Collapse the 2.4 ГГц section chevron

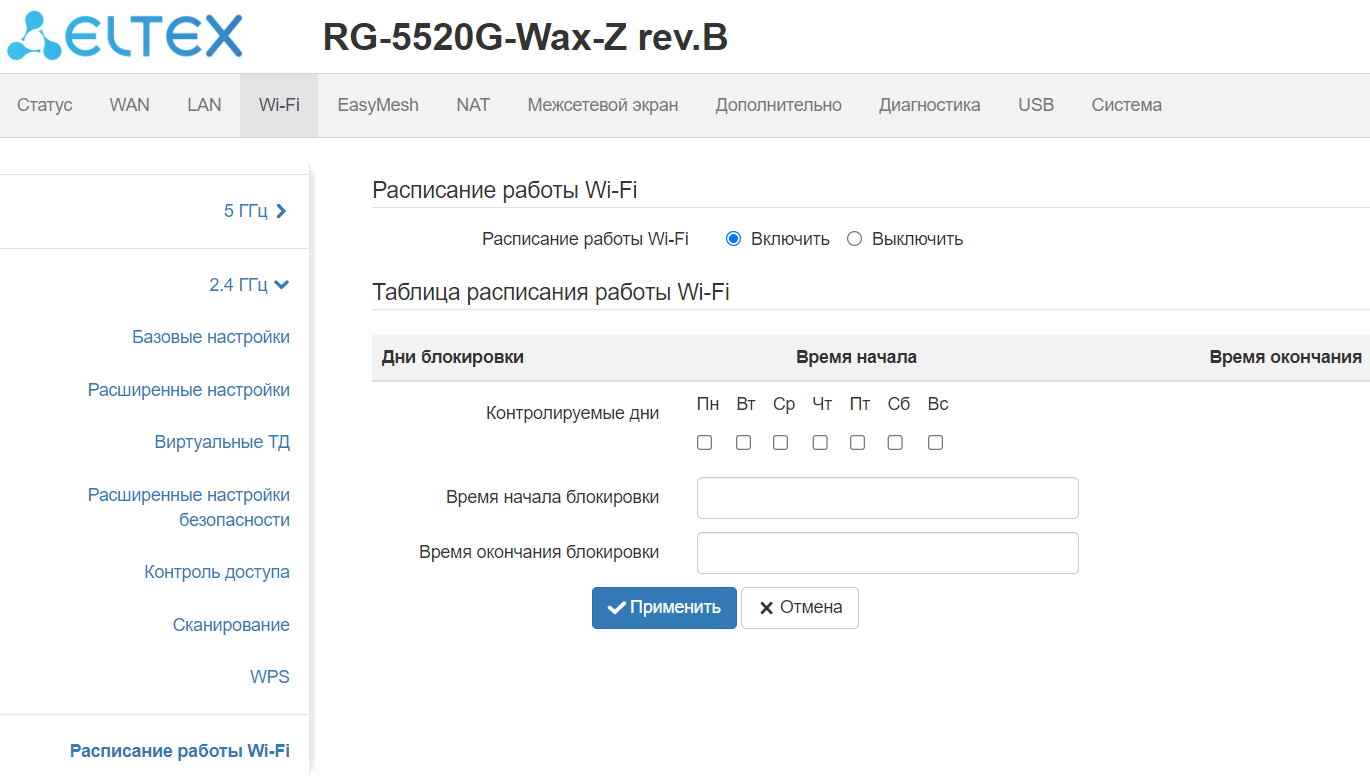click(281, 285)
